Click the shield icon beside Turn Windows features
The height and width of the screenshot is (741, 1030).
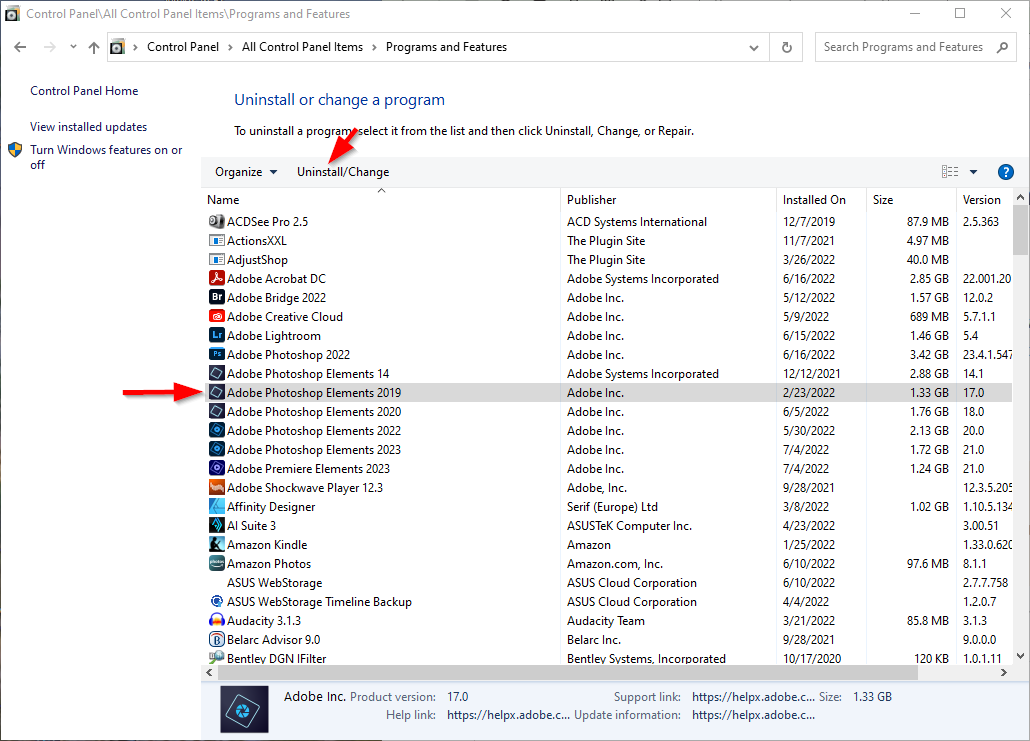(15, 150)
